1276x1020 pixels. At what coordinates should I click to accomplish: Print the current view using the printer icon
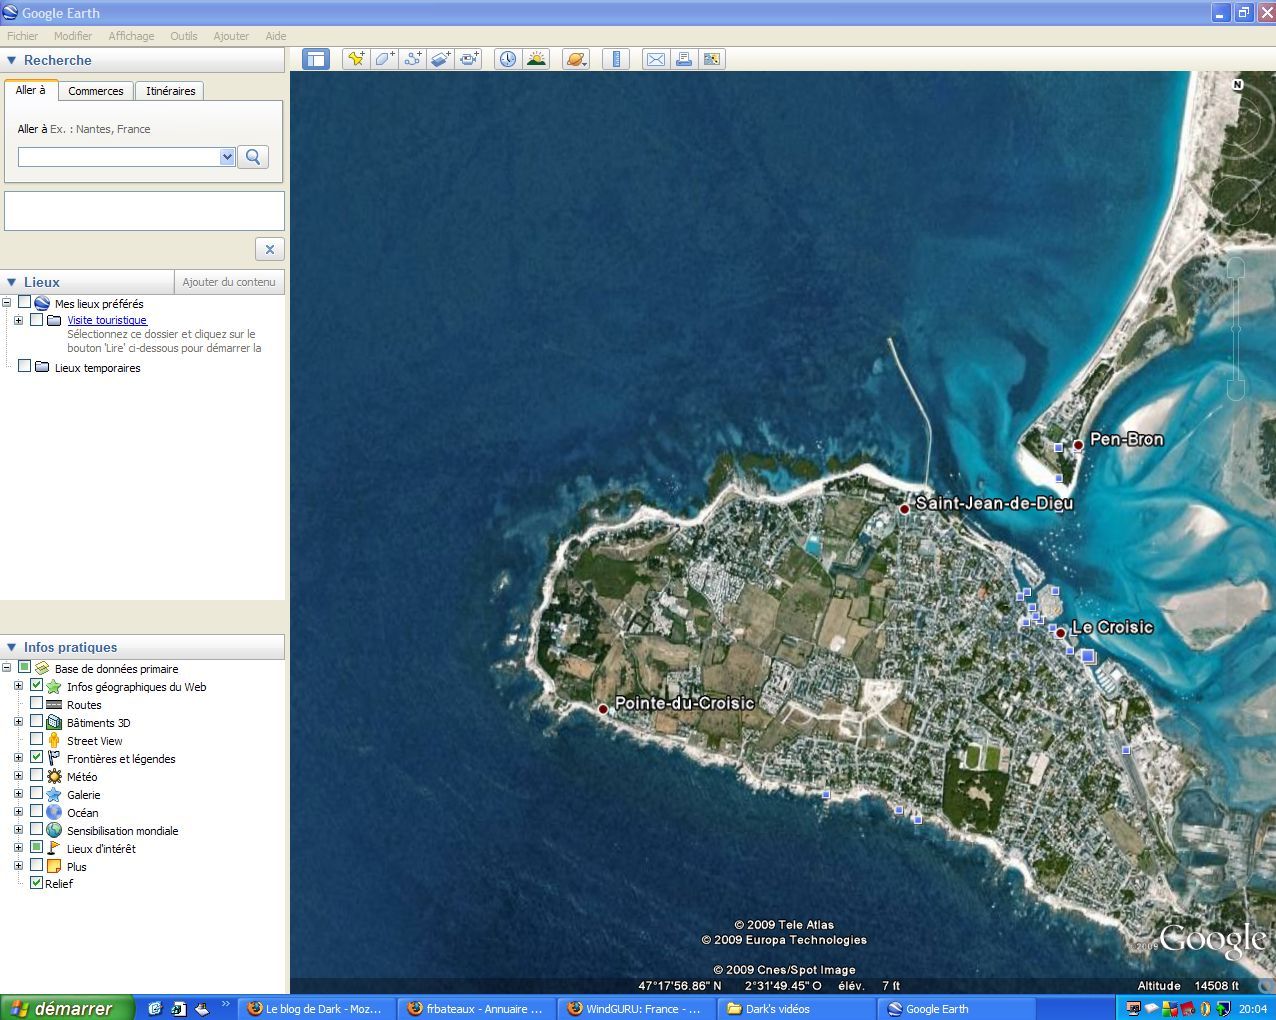click(684, 59)
